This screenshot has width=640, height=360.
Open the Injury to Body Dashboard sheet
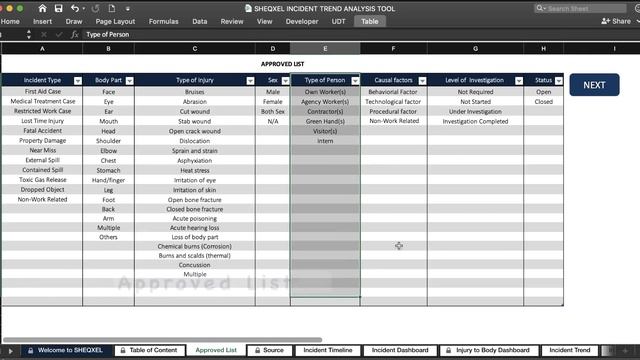488,350
